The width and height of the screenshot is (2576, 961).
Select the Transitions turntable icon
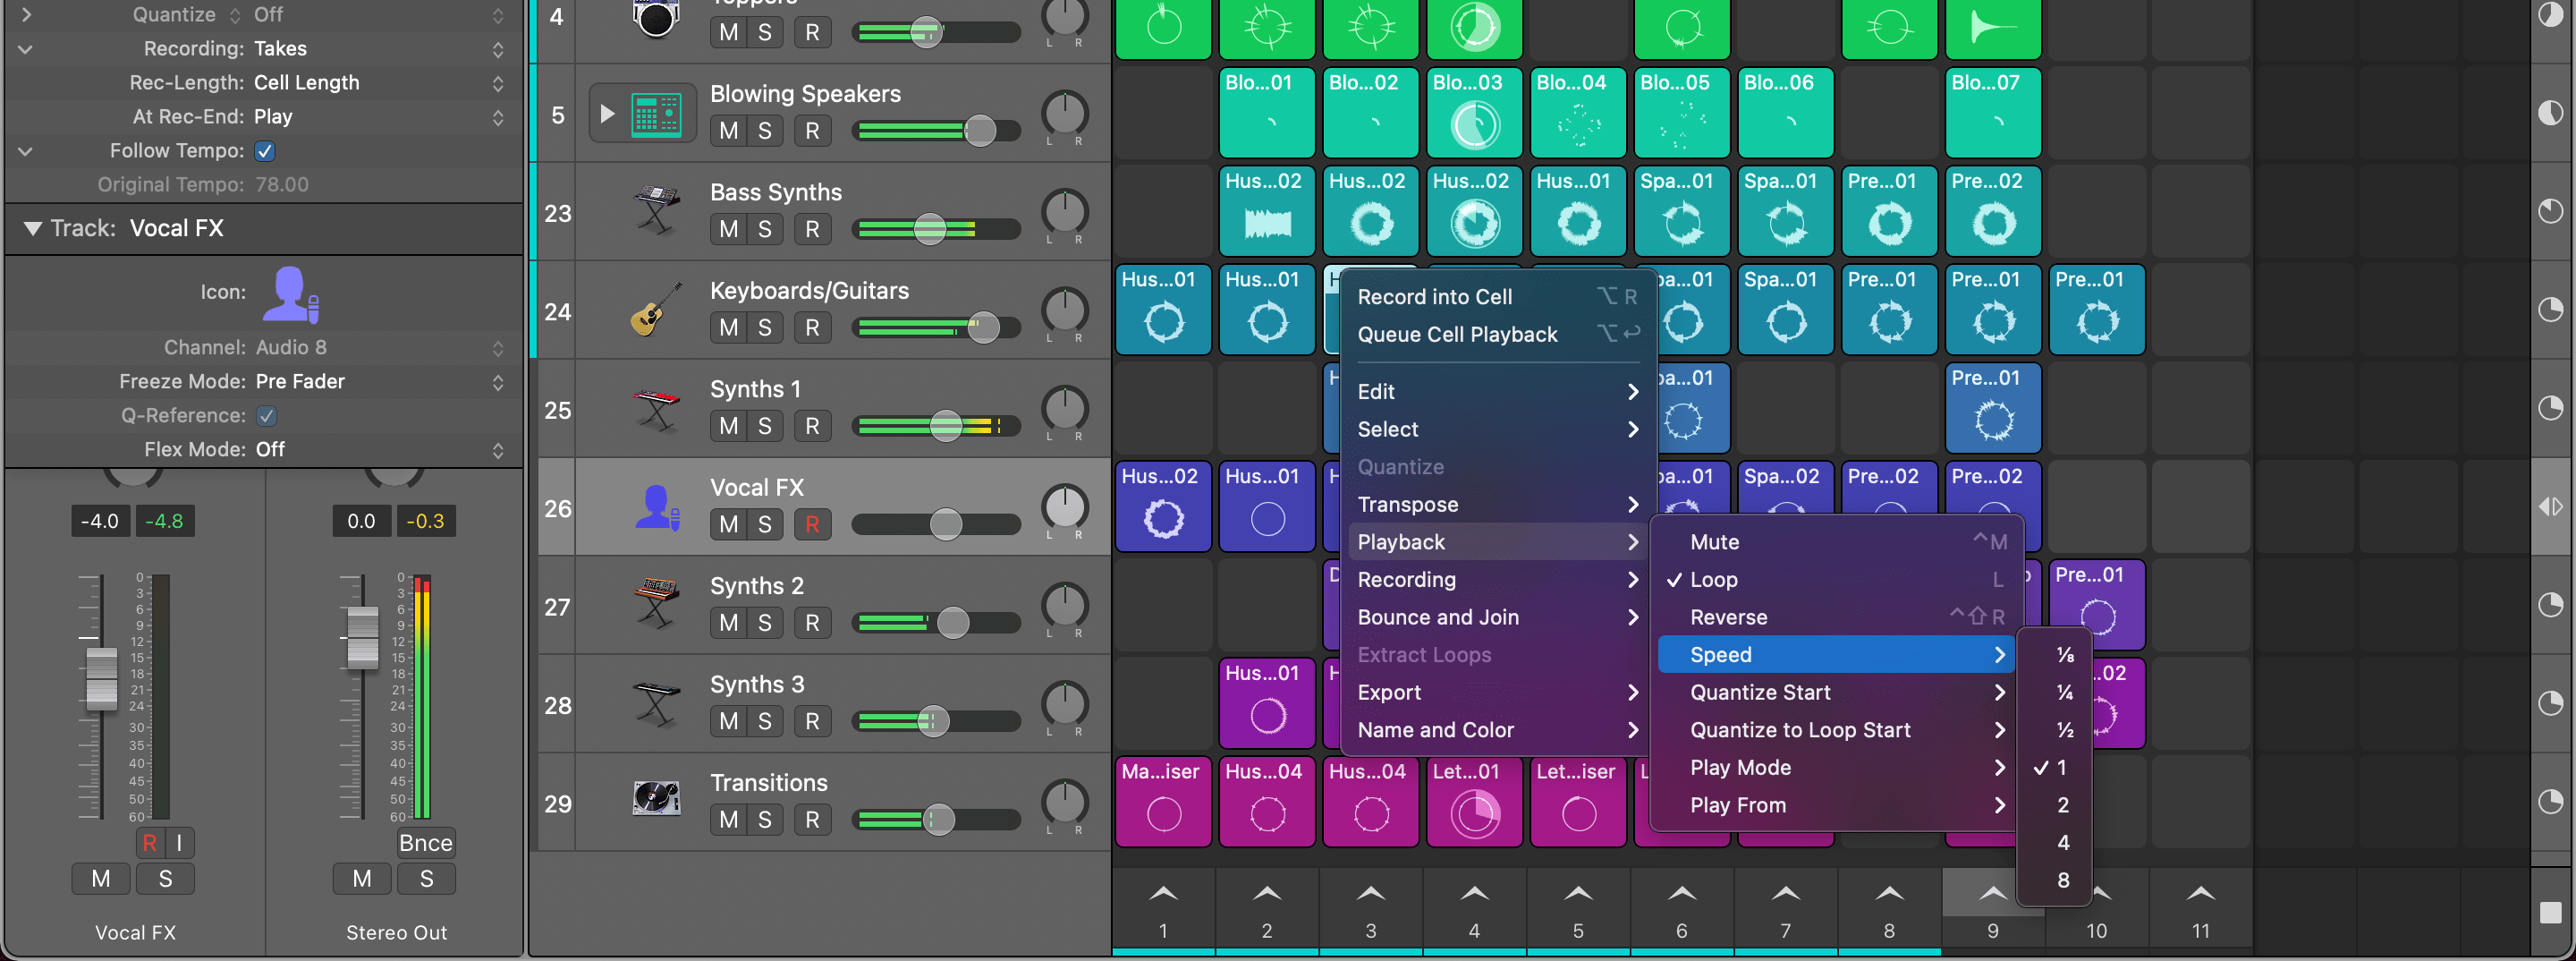pyautogui.click(x=655, y=800)
